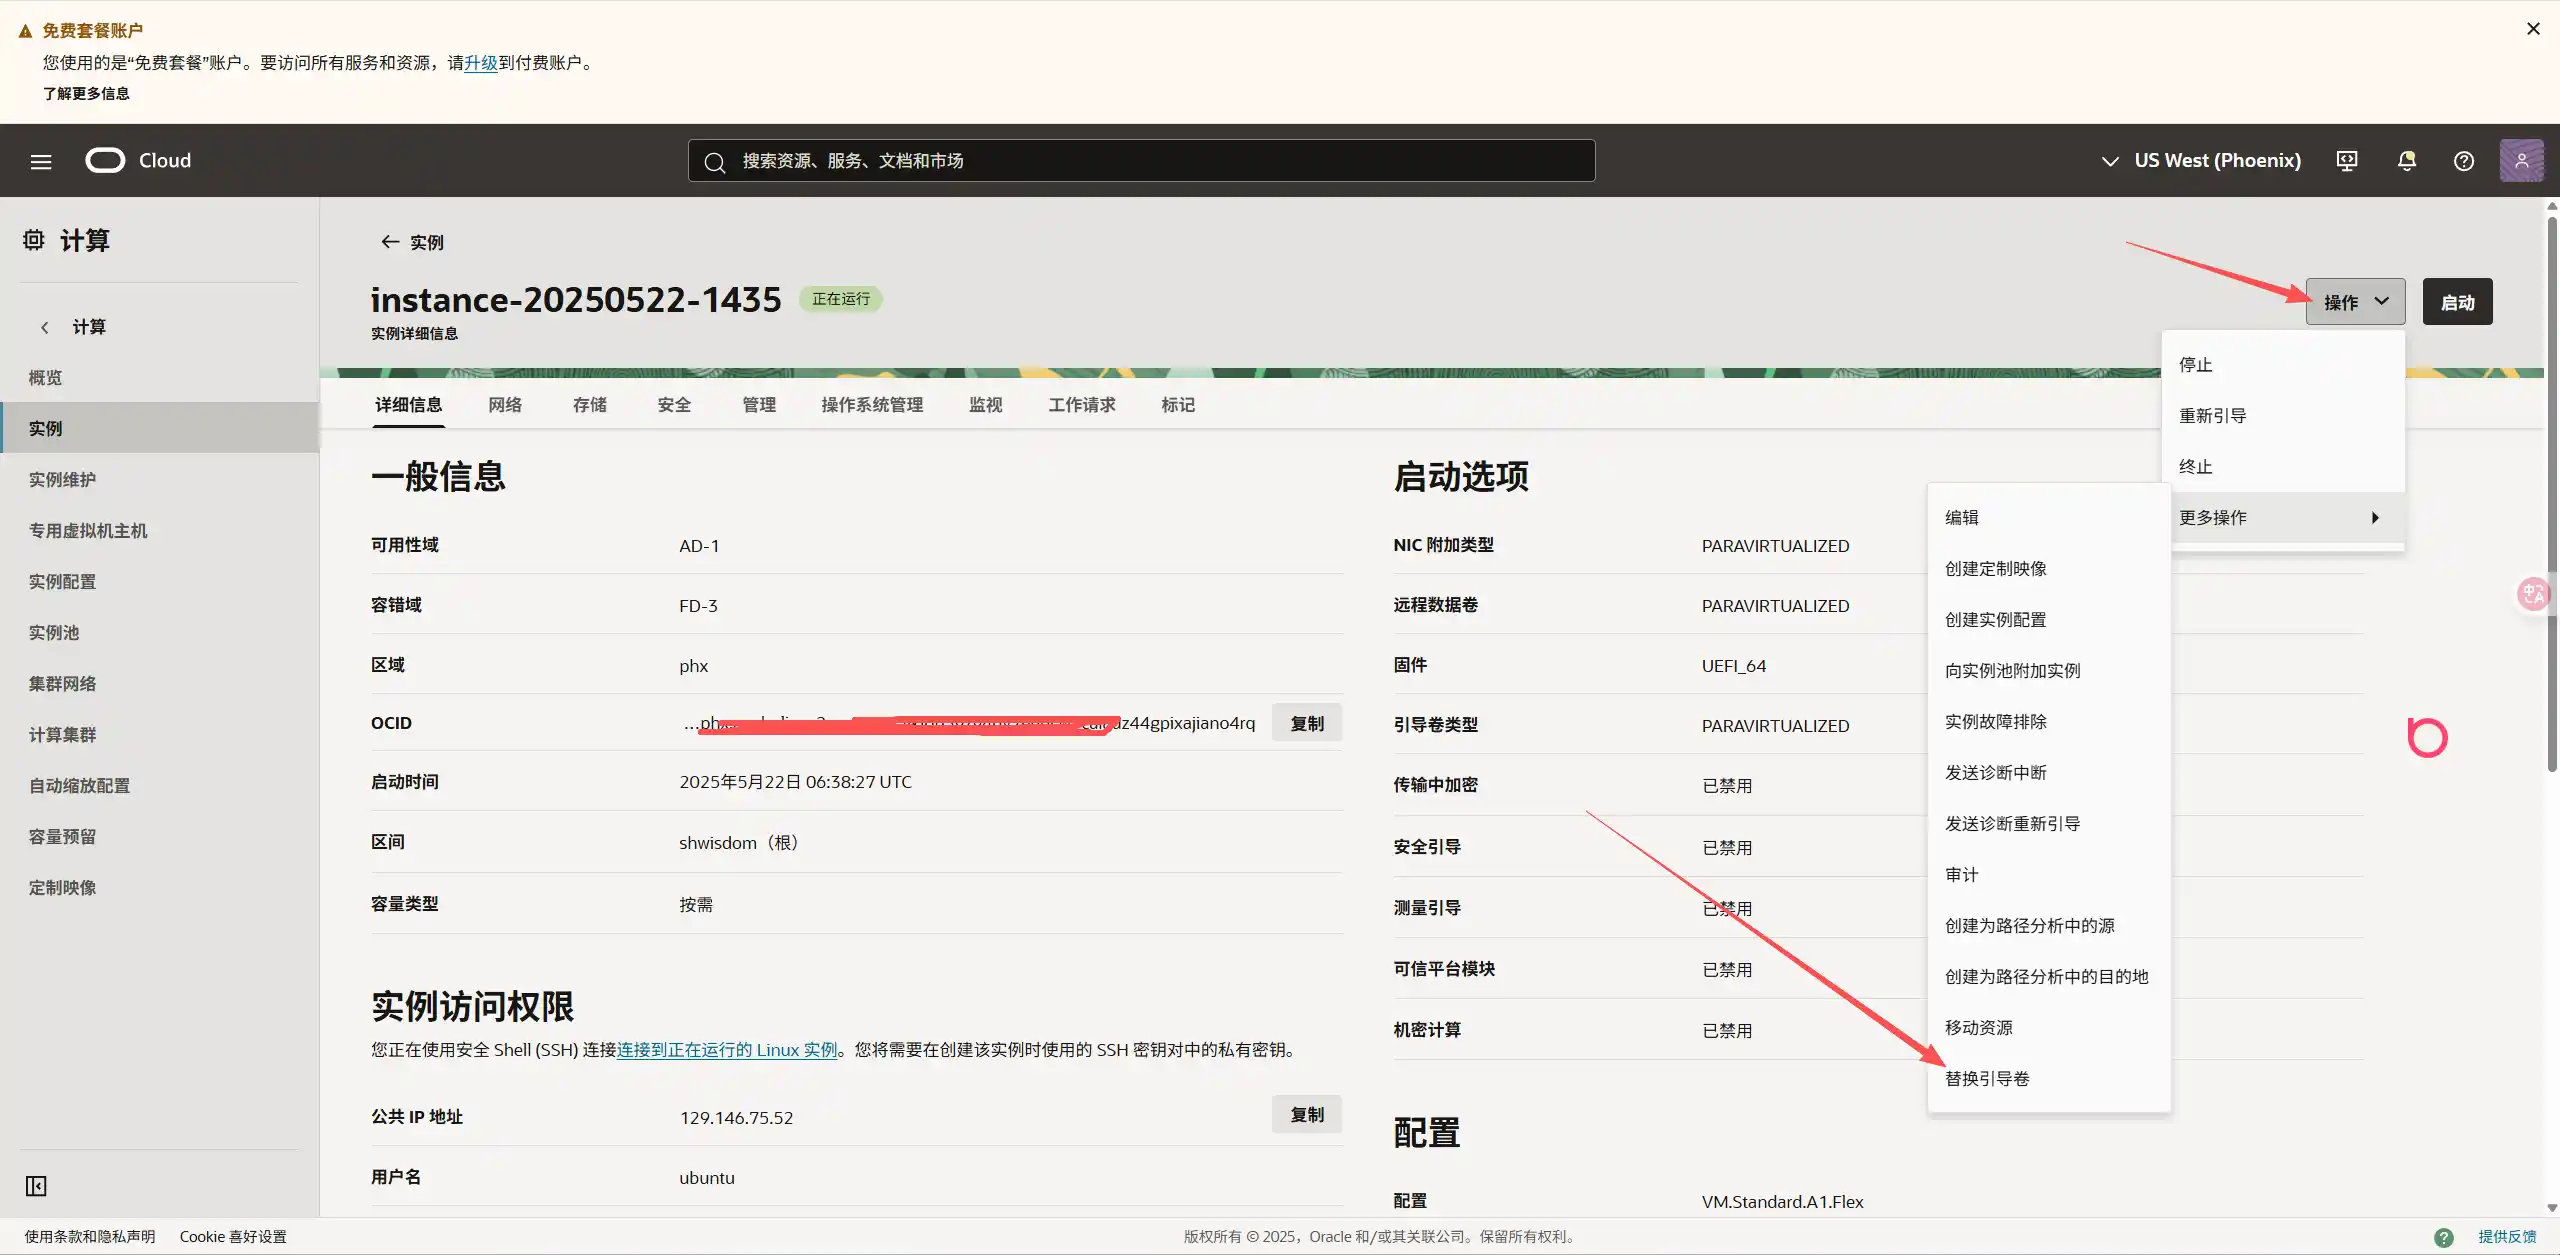Toggle the 操作 actions dropdown
The width and height of the screenshot is (2560, 1255).
point(2355,302)
